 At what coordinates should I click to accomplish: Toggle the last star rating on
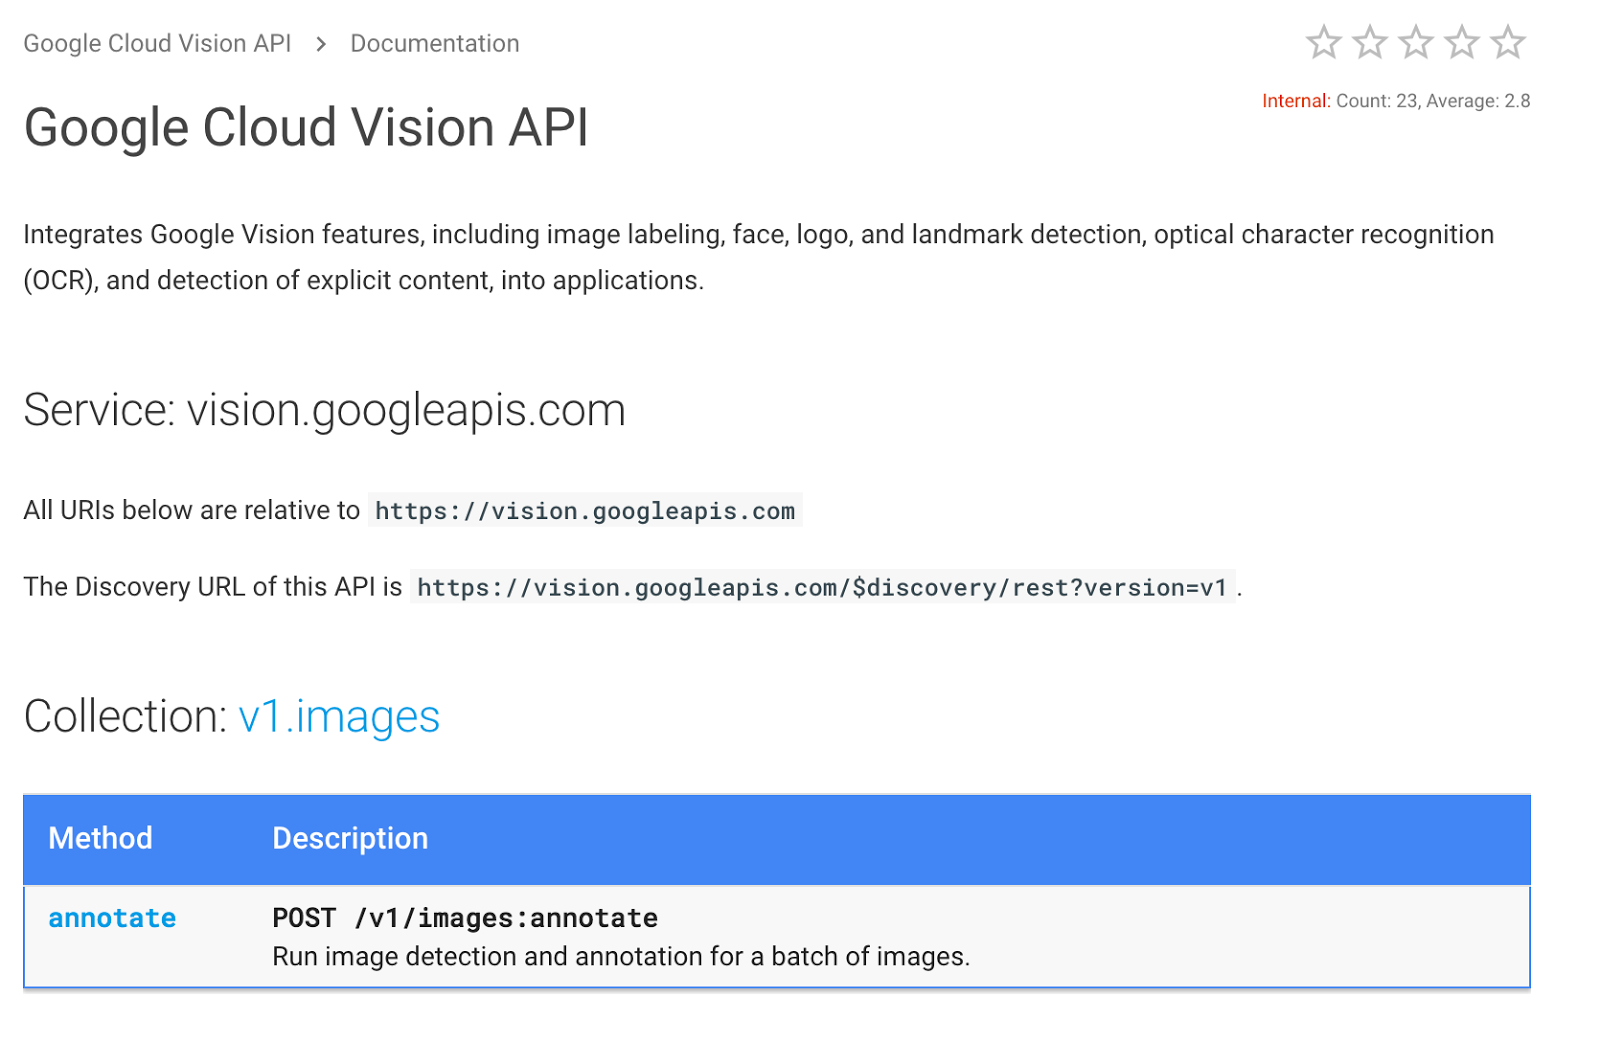pyautogui.click(x=1507, y=42)
